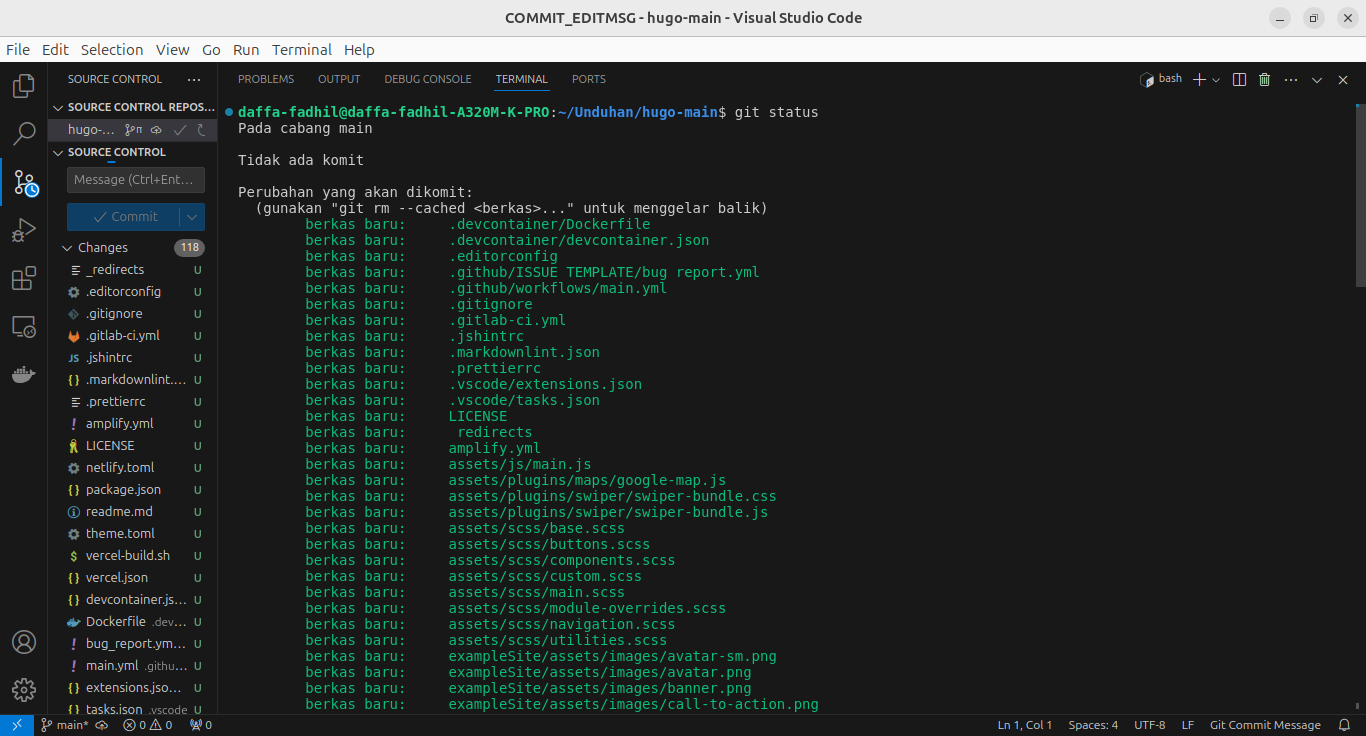
Task: Split the terminal panel
Action: click(1239, 79)
